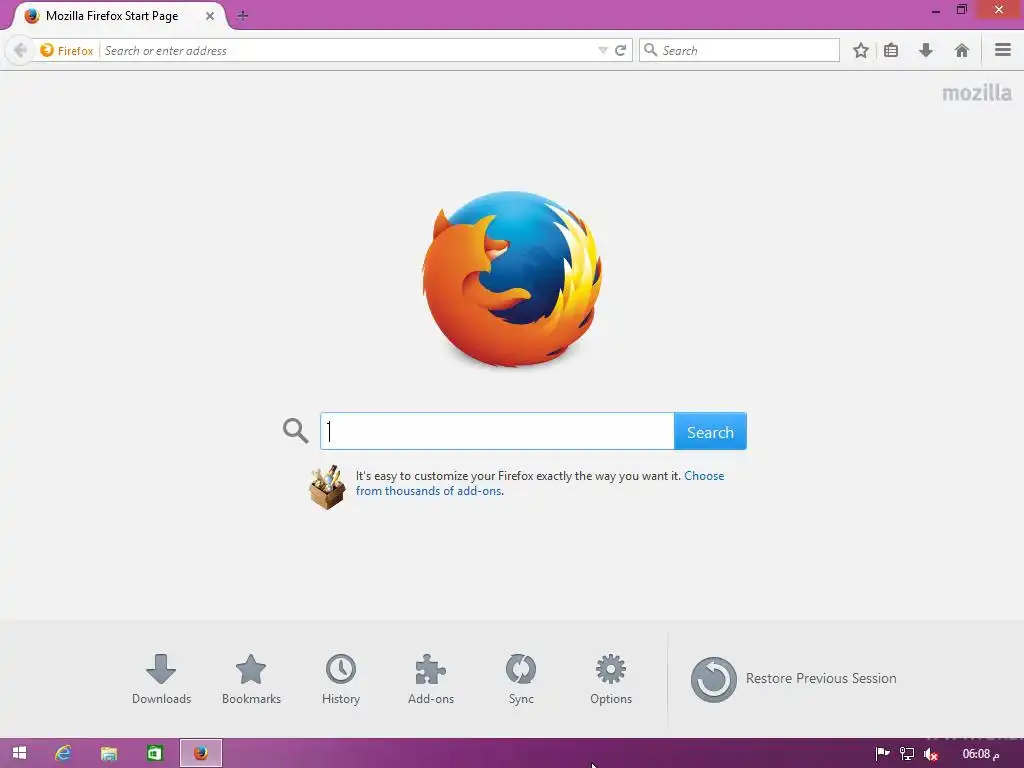Open Add-ons from the start page
The image size is (1024, 768).
pyautogui.click(x=430, y=679)
